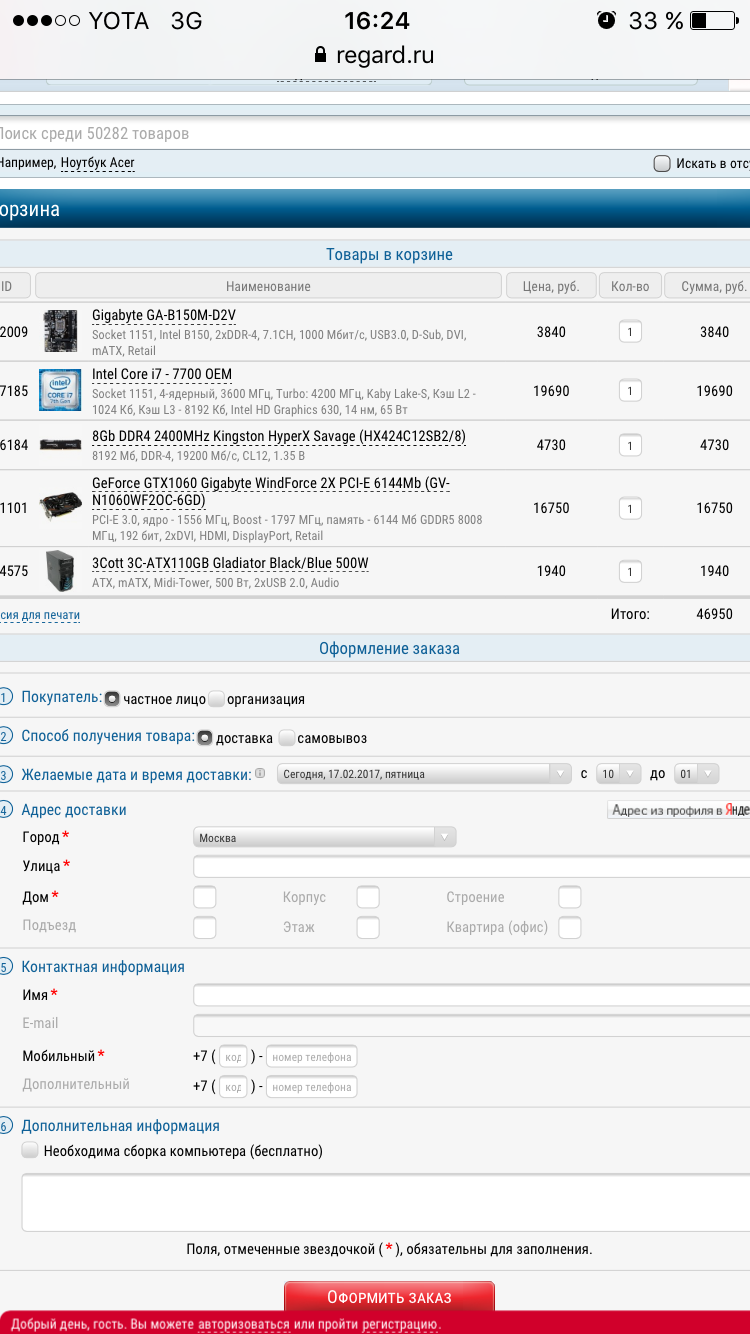The height and width of the screenshot is (1334, 750).
Task: Edit quantity for 3Cott Gladiator case
Action: coord(630,571)
